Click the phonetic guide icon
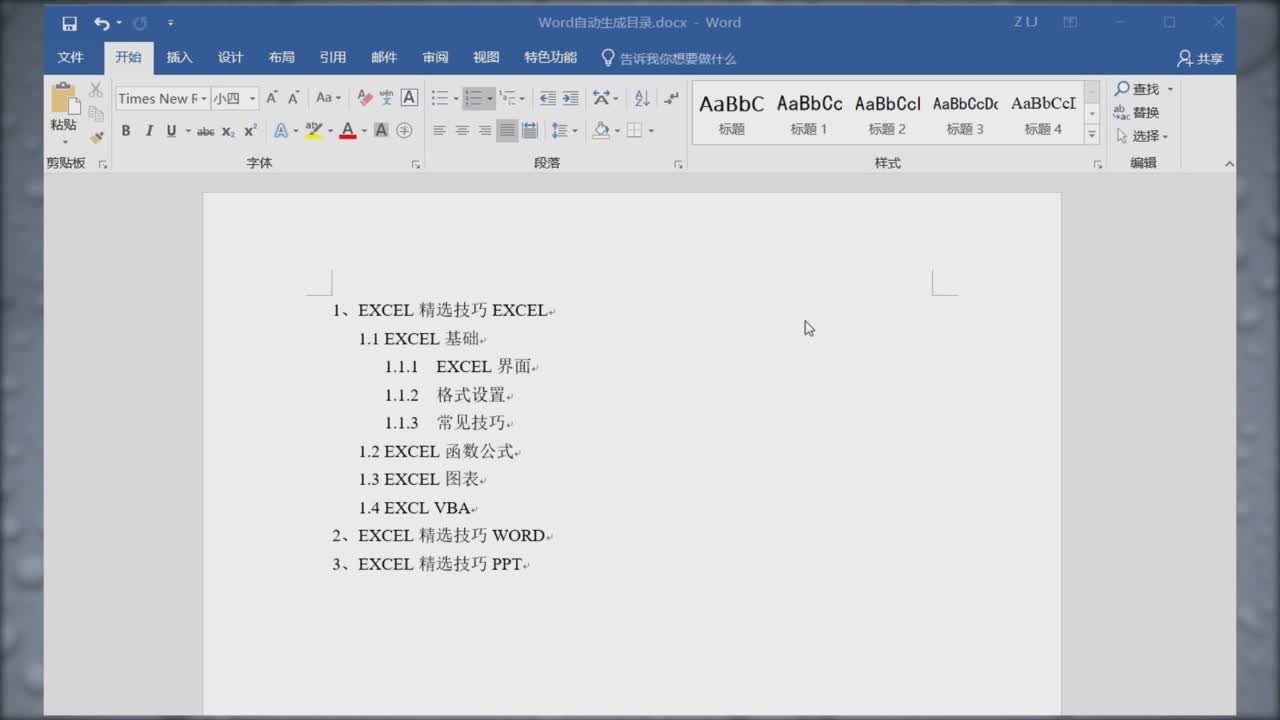Viewport: 1280px width, 720px height. click(387, 98)
